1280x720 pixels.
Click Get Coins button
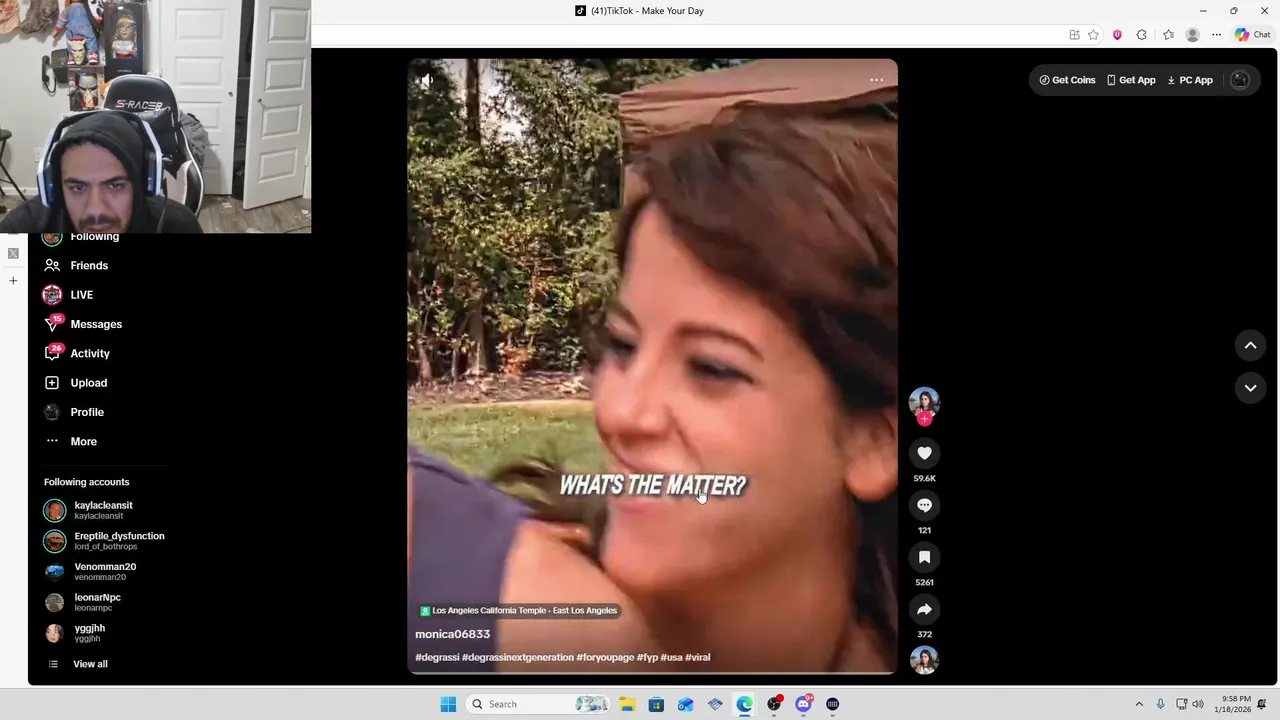tap(1067, 80)
